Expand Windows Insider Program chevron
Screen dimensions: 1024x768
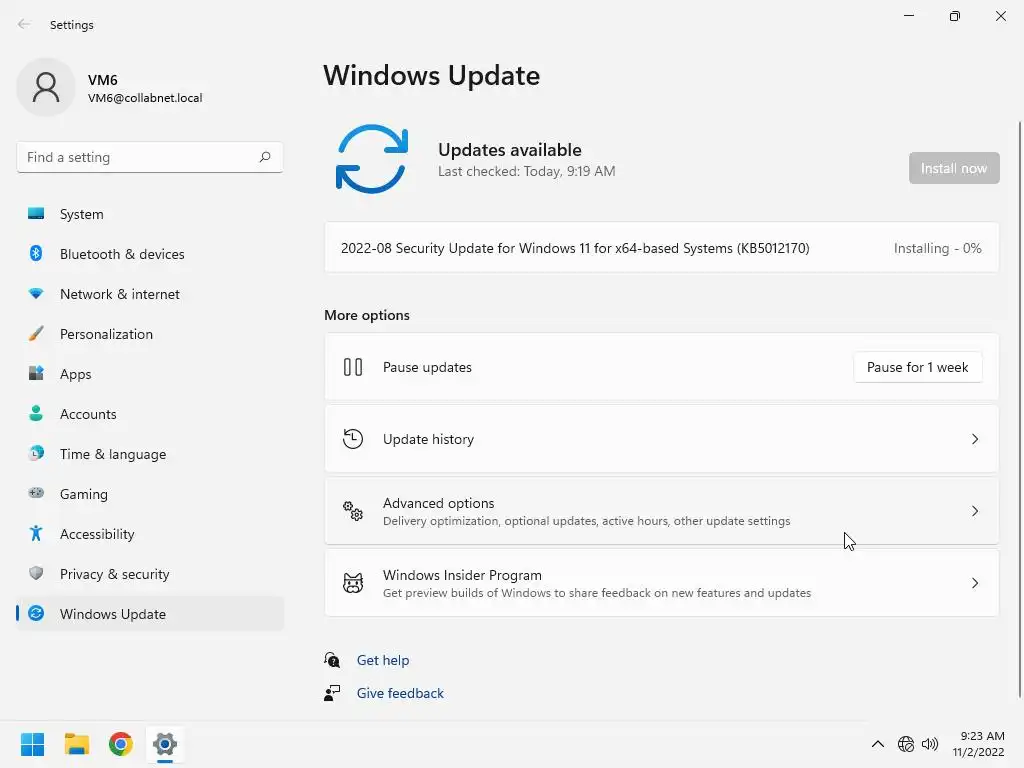974,583
